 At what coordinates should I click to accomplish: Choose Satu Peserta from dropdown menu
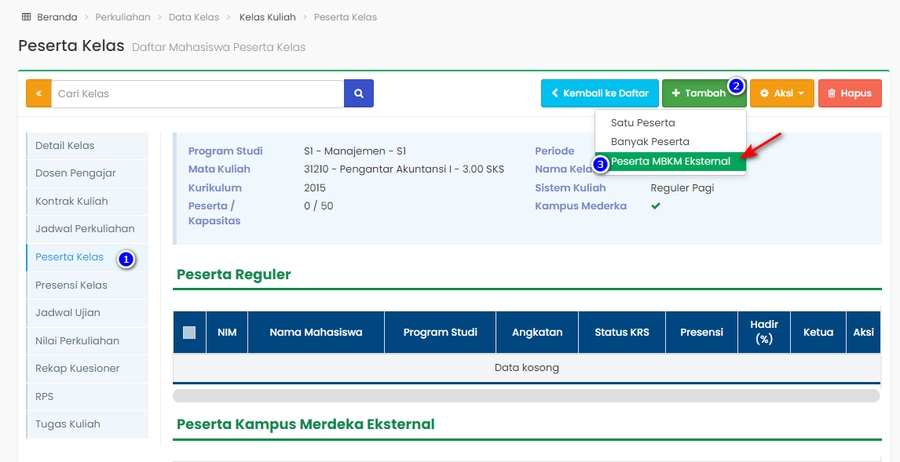click(642, 123)
